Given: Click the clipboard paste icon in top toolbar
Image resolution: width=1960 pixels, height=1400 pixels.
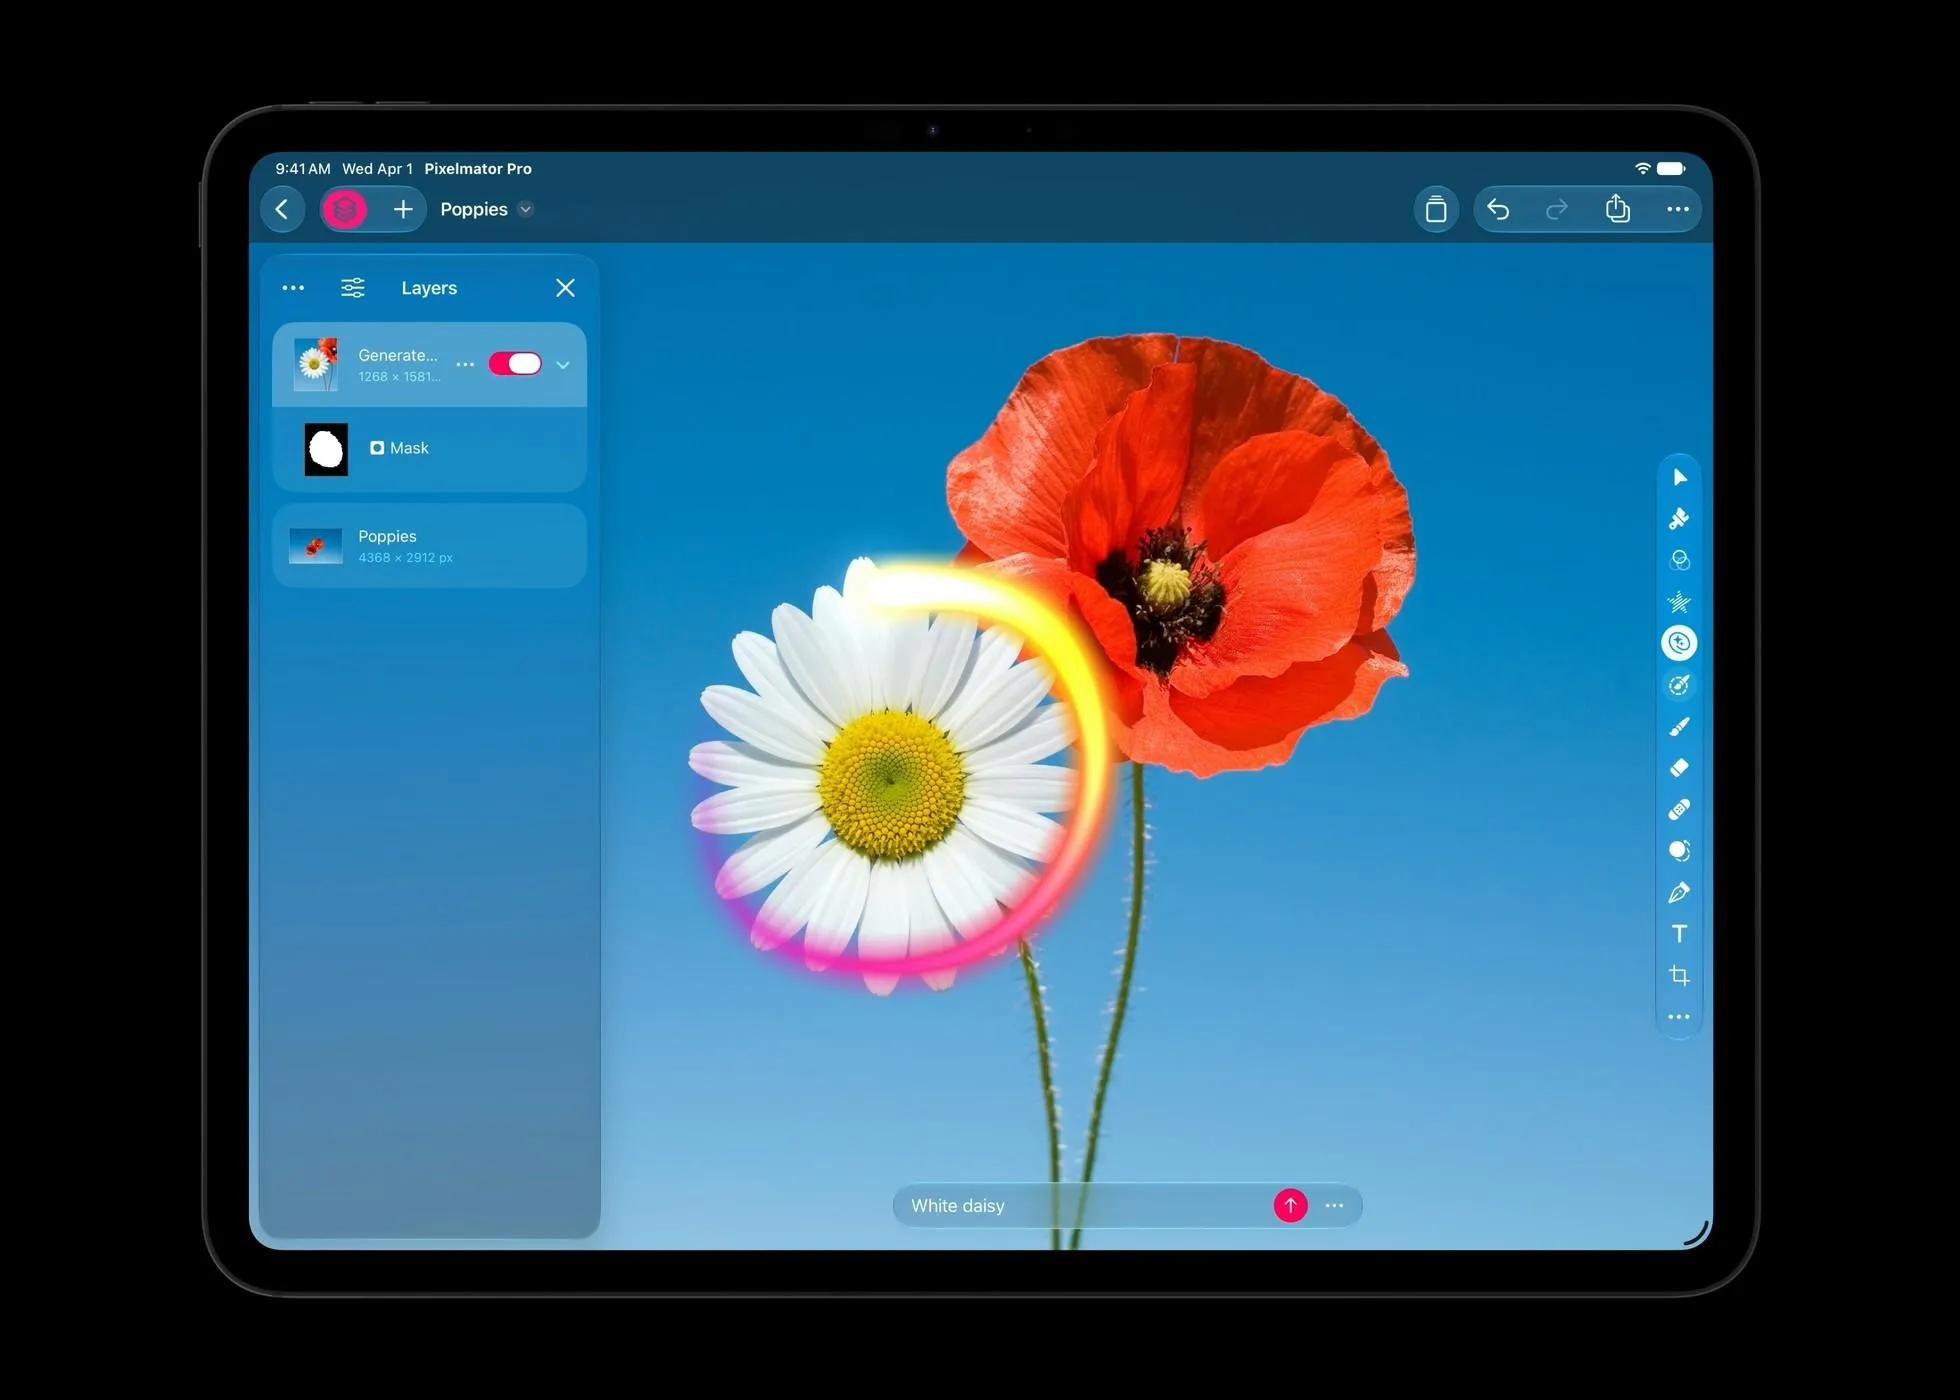Looking at the screenshot, I should (1436, 209).
